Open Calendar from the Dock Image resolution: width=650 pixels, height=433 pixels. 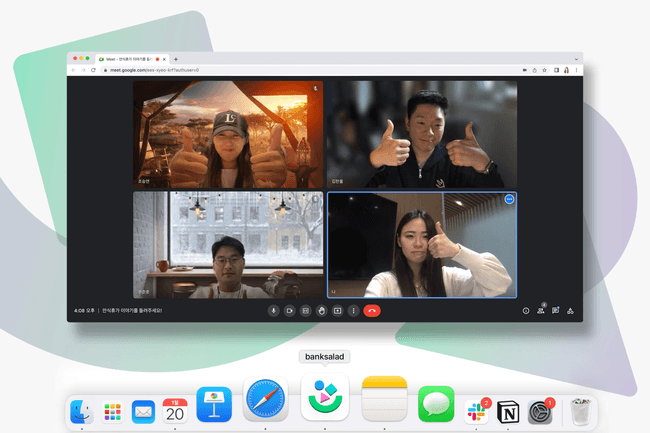175,411
